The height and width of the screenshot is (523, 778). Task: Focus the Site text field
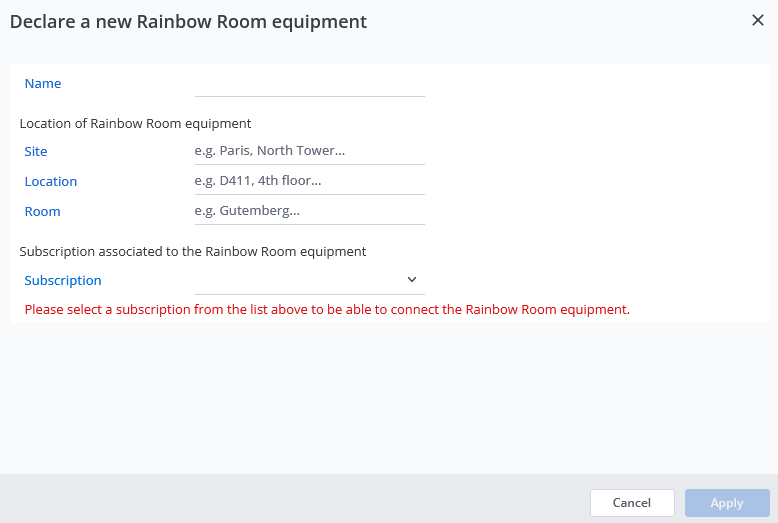click(309, 151)
